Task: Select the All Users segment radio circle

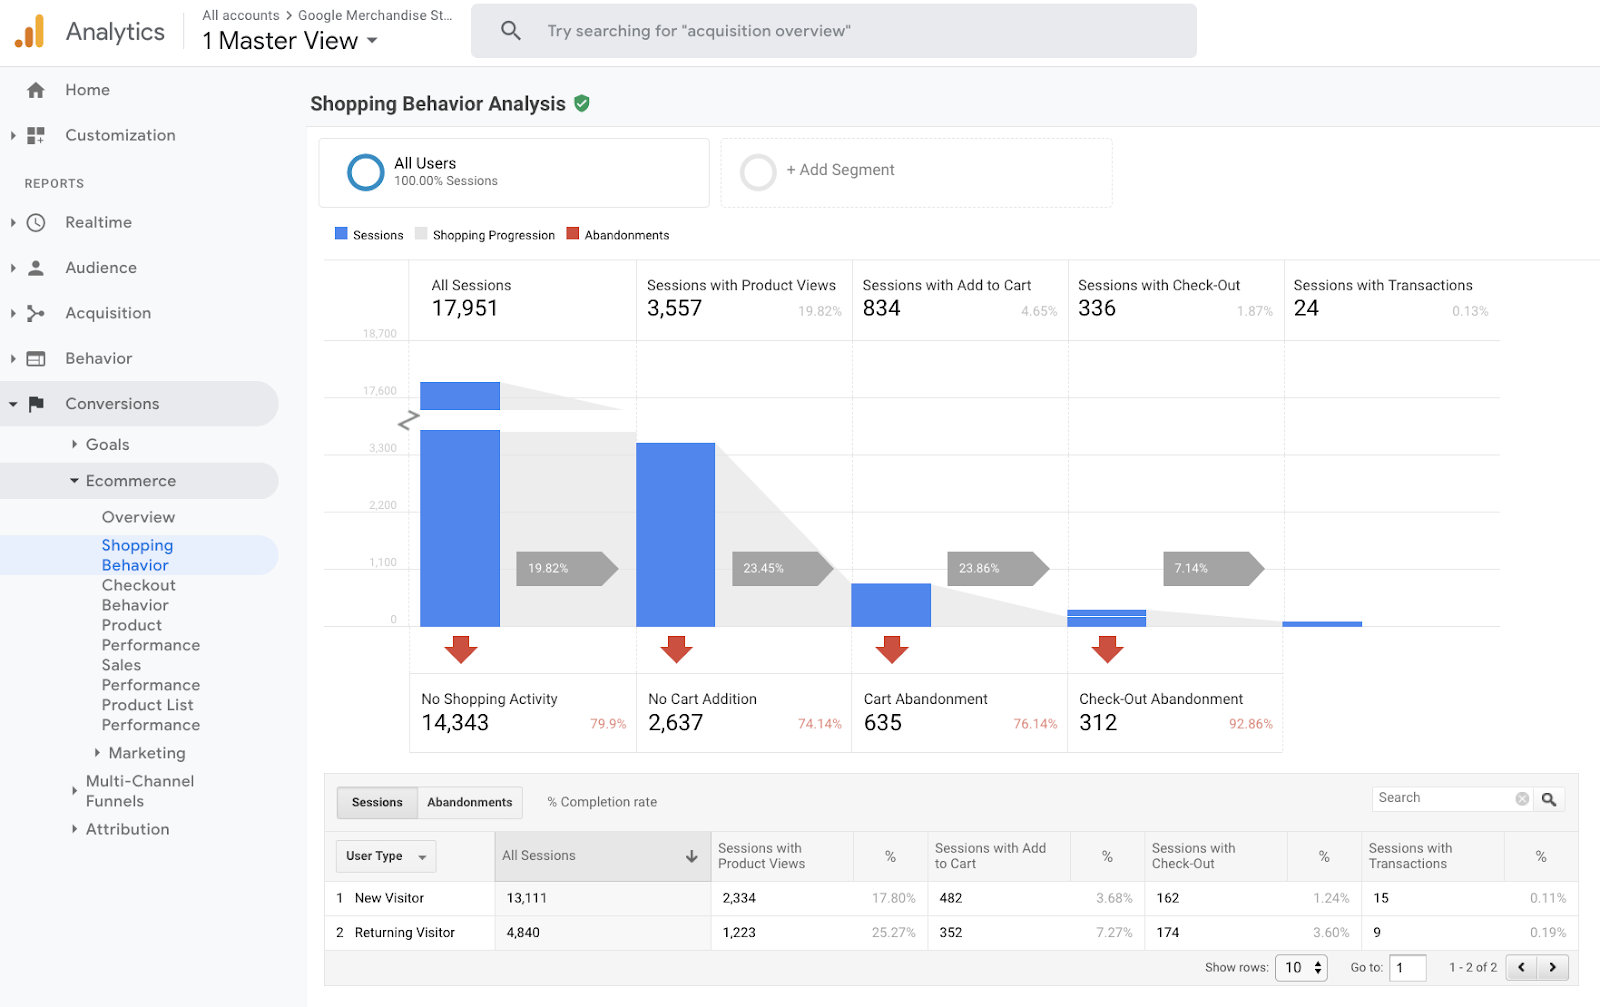Action: (x=366, y=172)
